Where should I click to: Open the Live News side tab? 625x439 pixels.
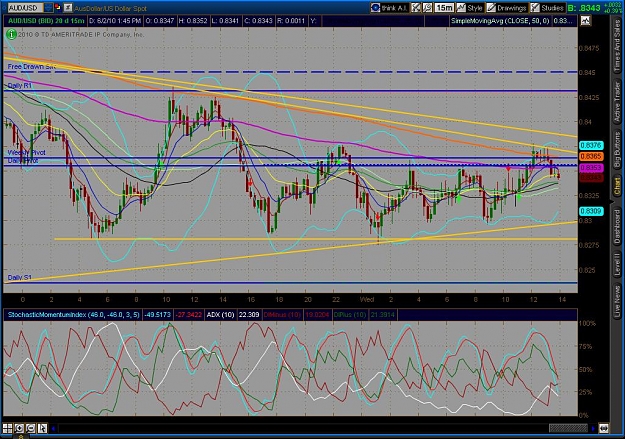(617, 300)
